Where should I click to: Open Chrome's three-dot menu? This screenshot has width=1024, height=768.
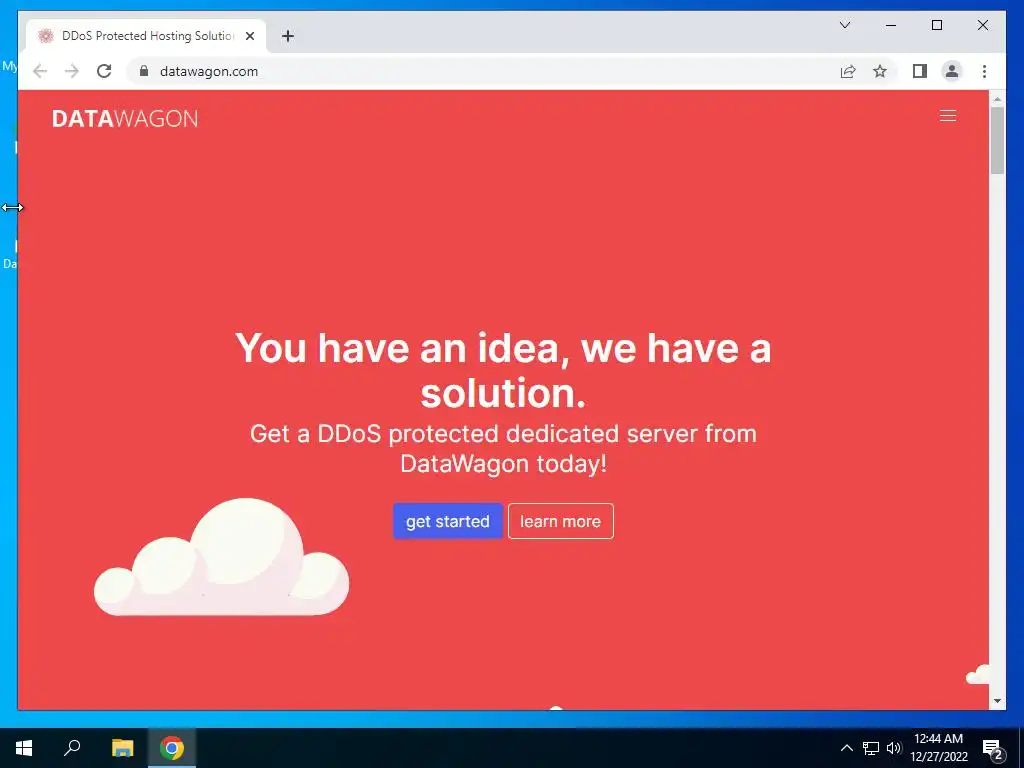point(984,71)
